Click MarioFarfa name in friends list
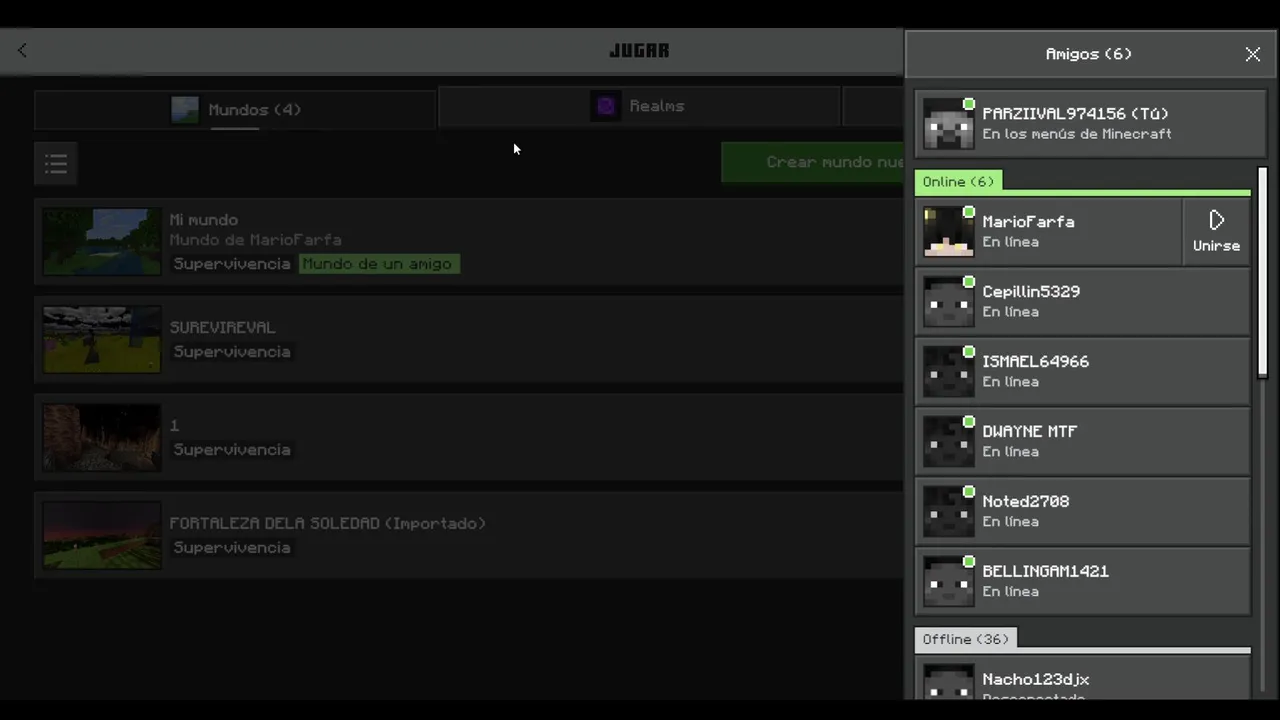Viewport: 1280px width, 720px height. point(1028,221)
